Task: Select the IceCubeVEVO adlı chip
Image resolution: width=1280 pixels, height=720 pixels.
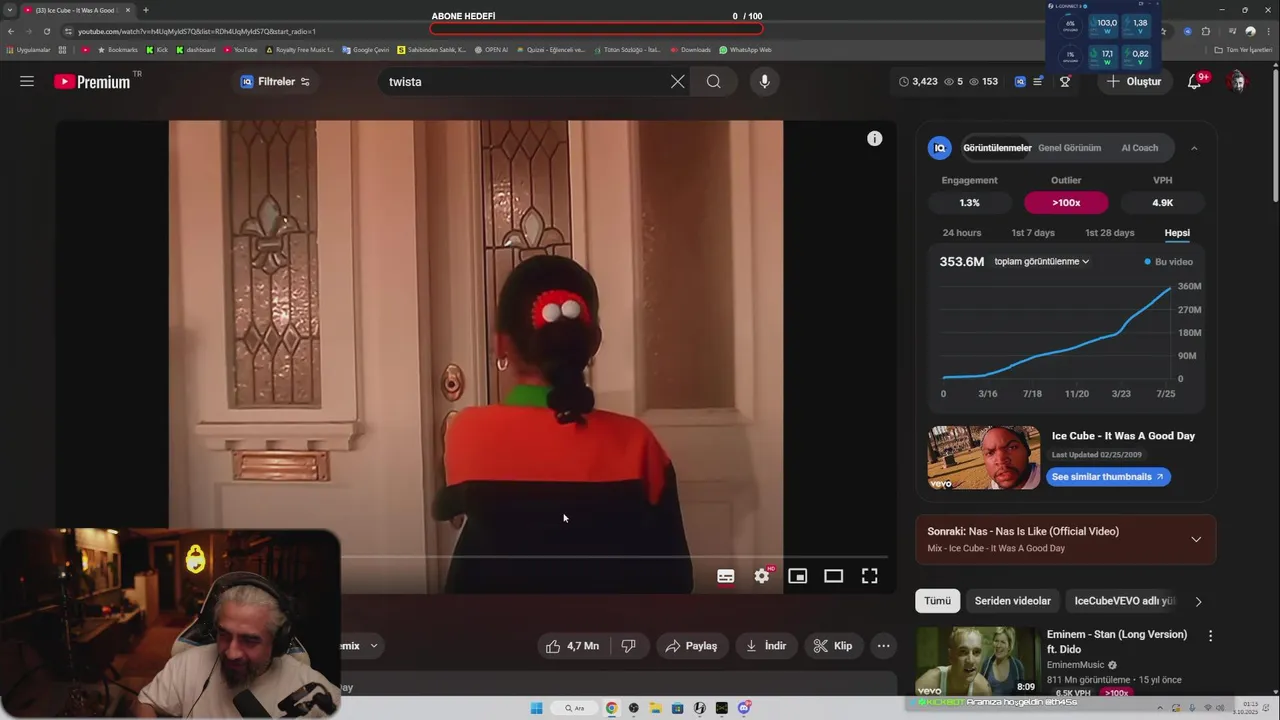Action: (1124, 601)
